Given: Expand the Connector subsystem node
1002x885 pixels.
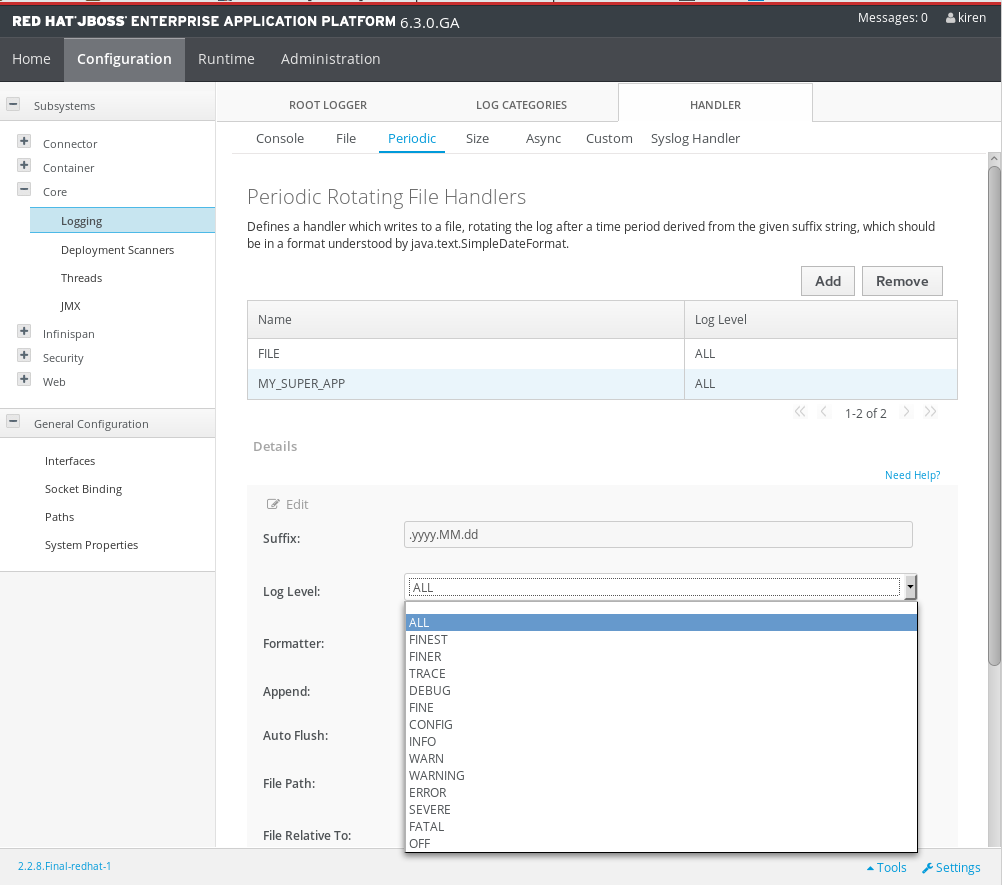Looking at the screenshot, I should point(24,141).
